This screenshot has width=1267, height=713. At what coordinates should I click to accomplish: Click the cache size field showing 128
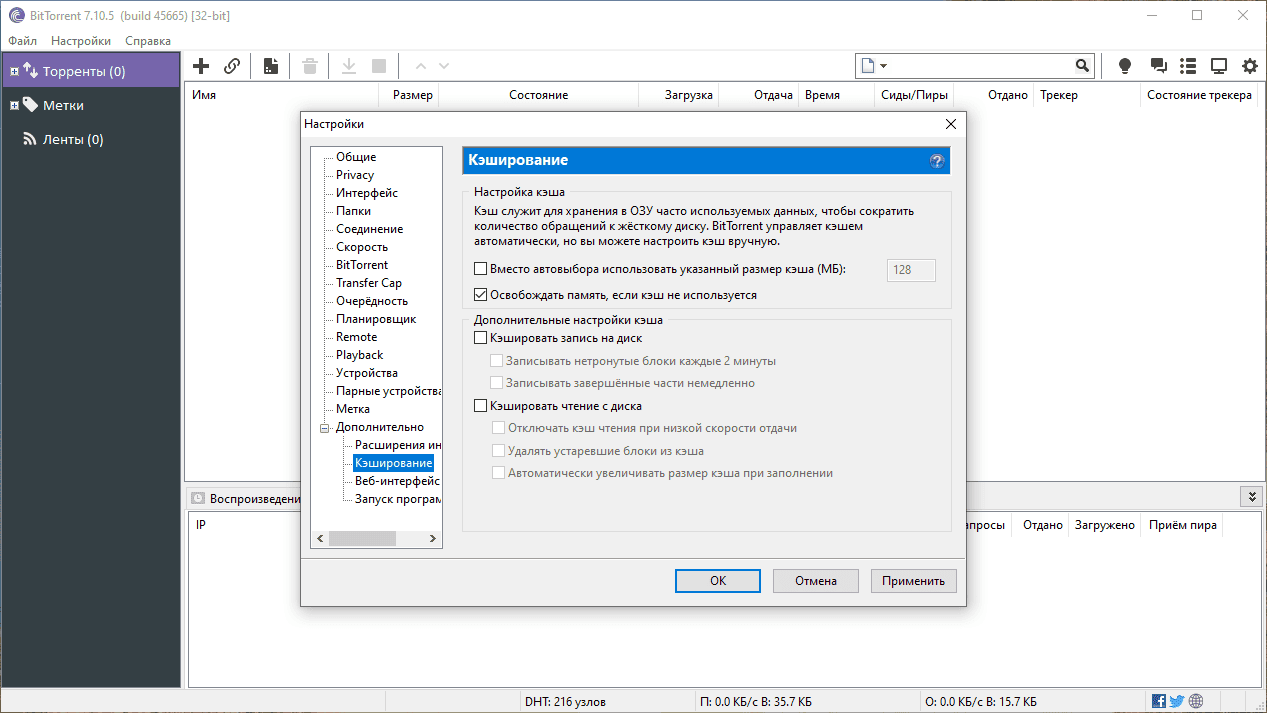911,270
